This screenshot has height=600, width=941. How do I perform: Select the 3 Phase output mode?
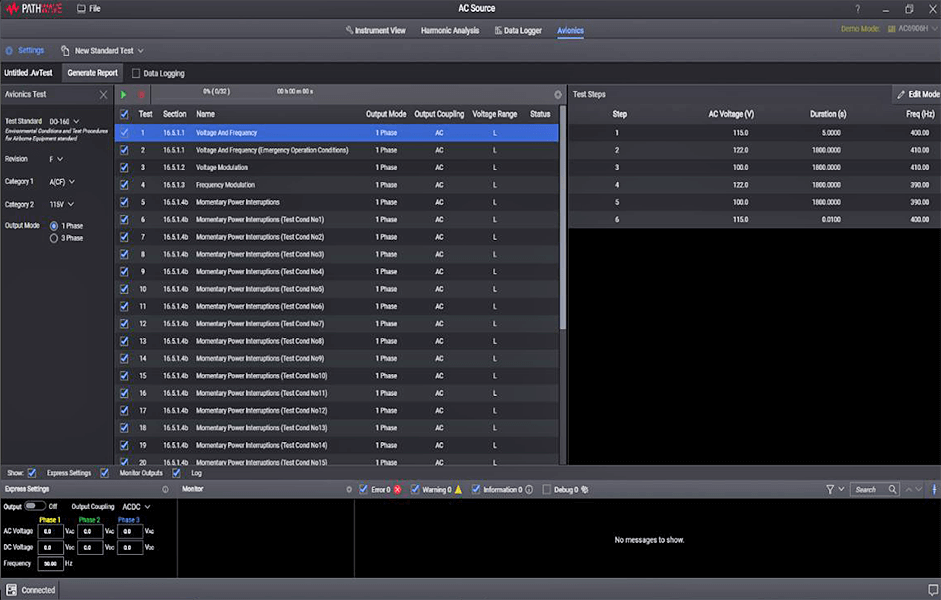click(x=54, y=238)
